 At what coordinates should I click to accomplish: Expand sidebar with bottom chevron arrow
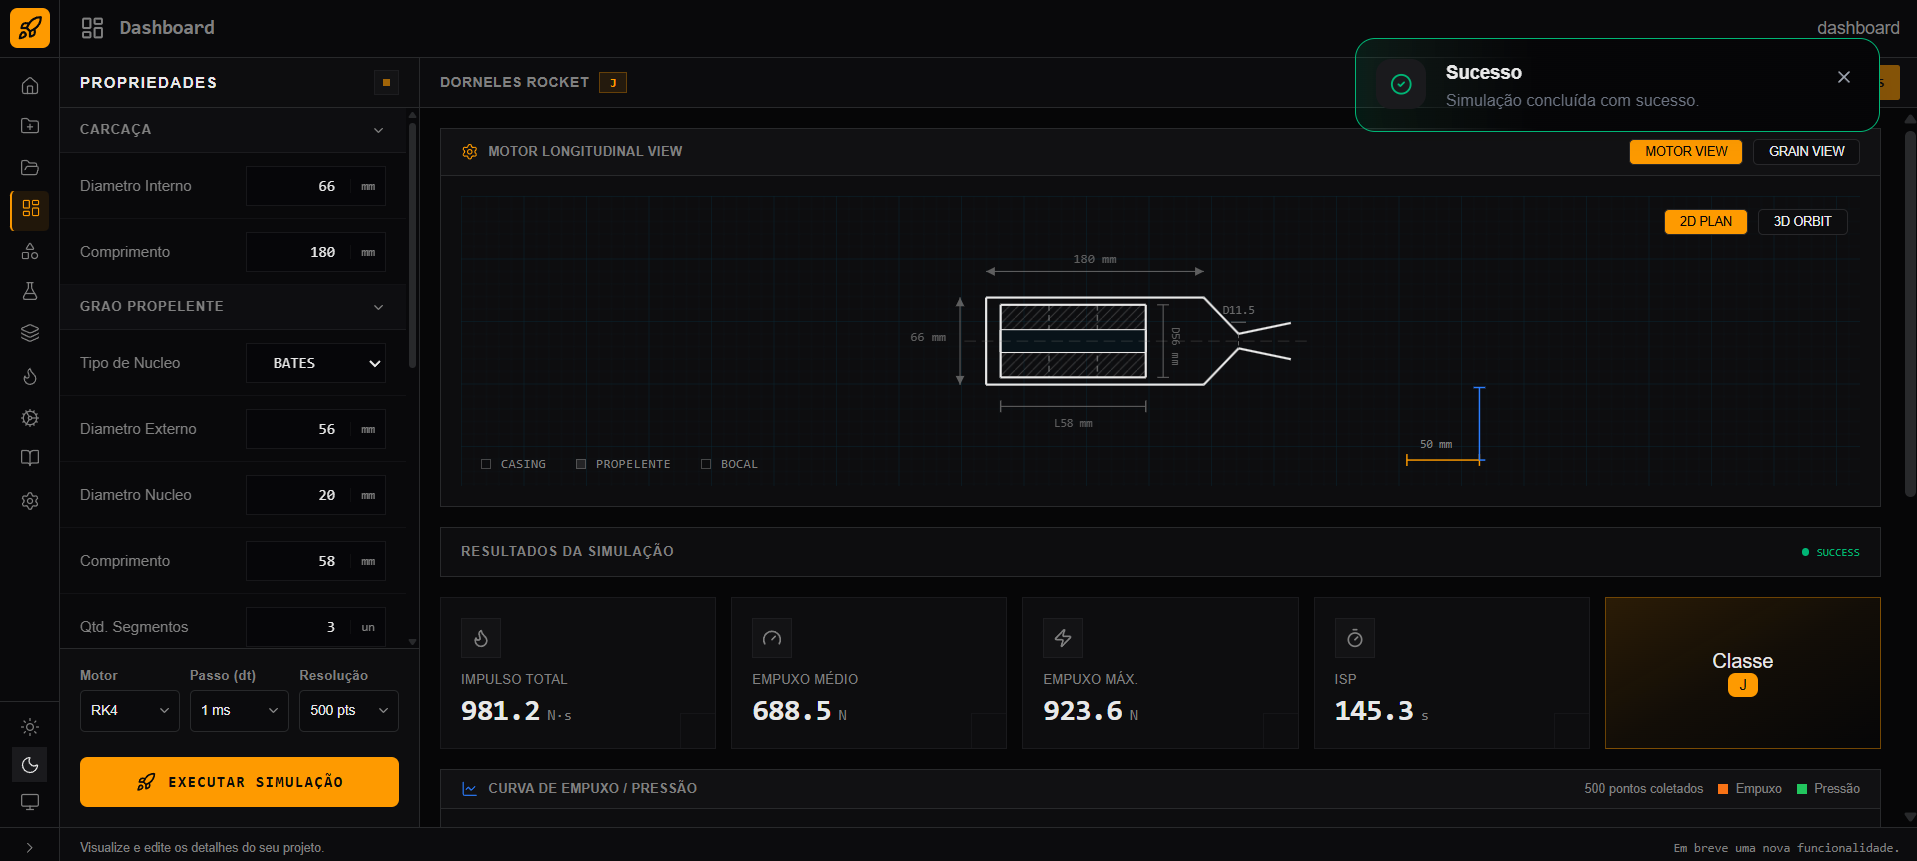pyautogui.click(x=30, y=847)
